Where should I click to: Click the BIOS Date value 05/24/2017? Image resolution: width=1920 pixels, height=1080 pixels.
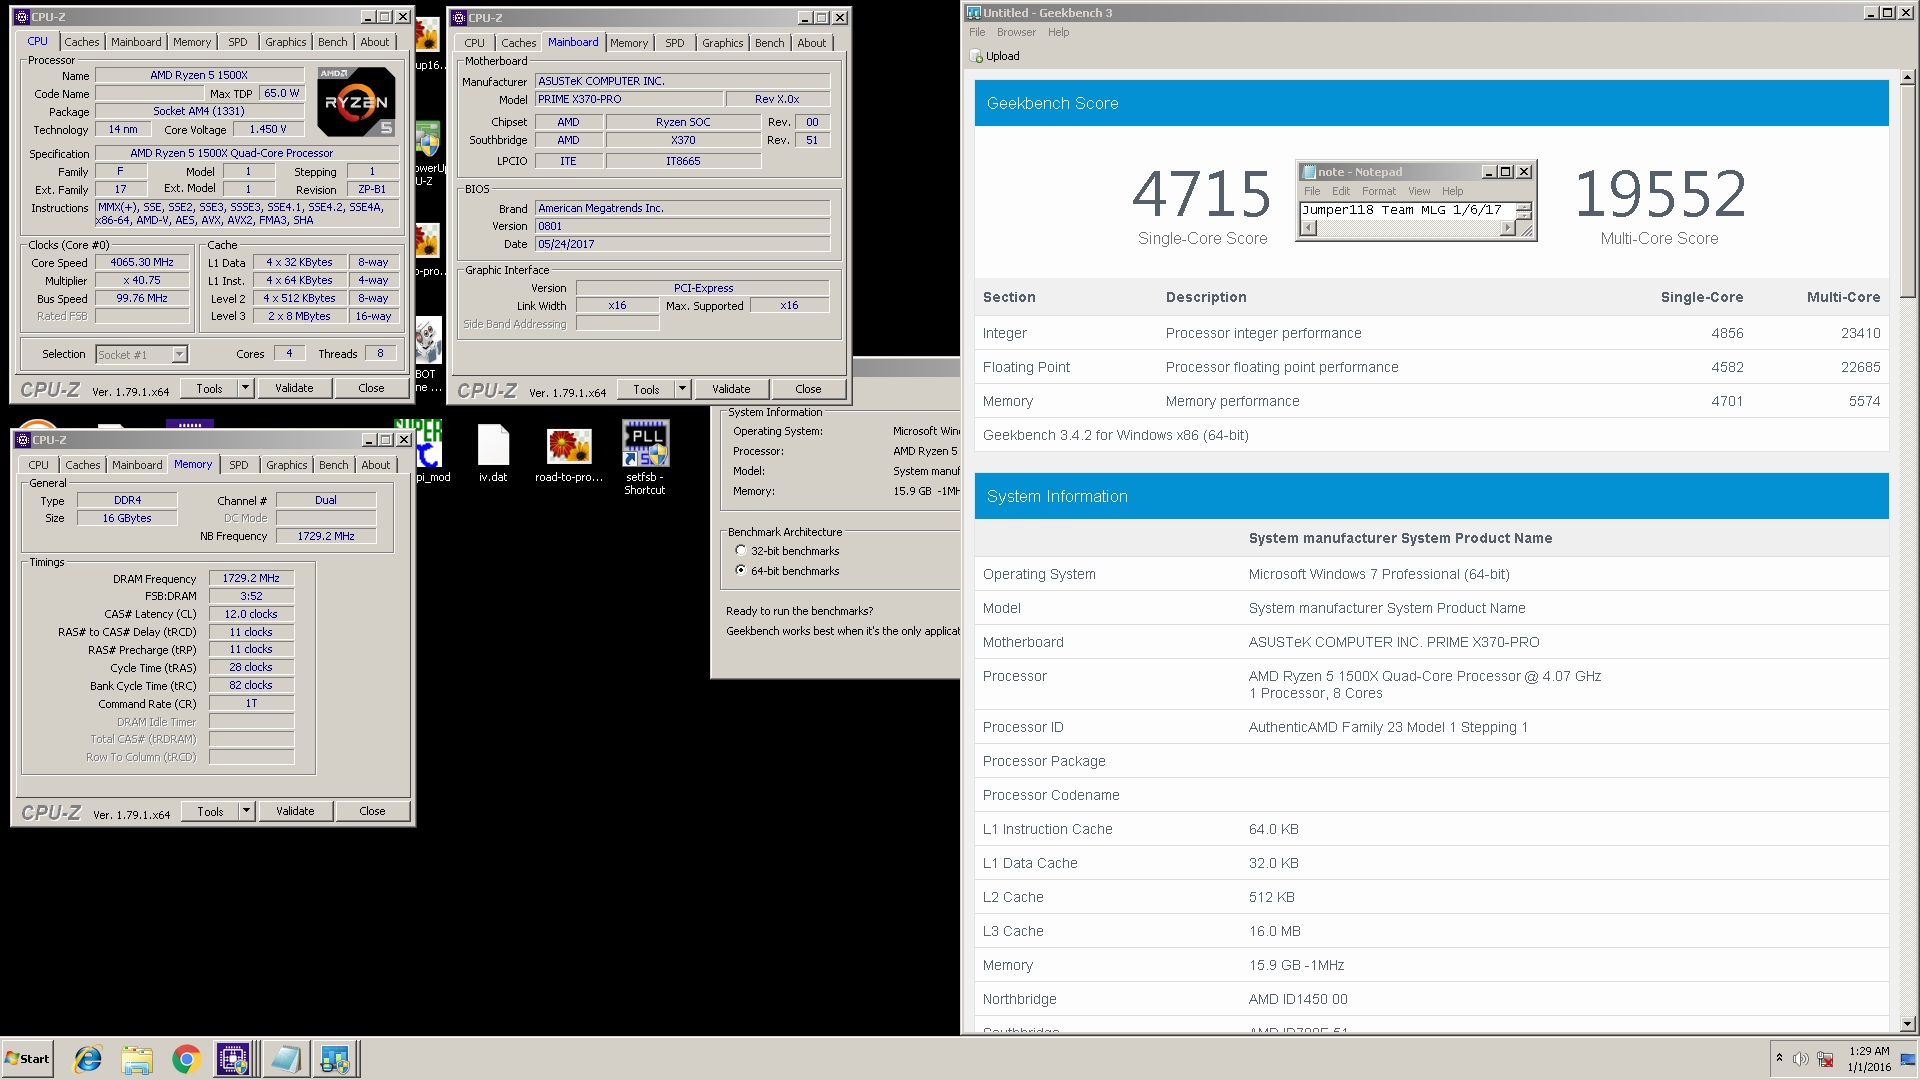click(x=682, y=244)
